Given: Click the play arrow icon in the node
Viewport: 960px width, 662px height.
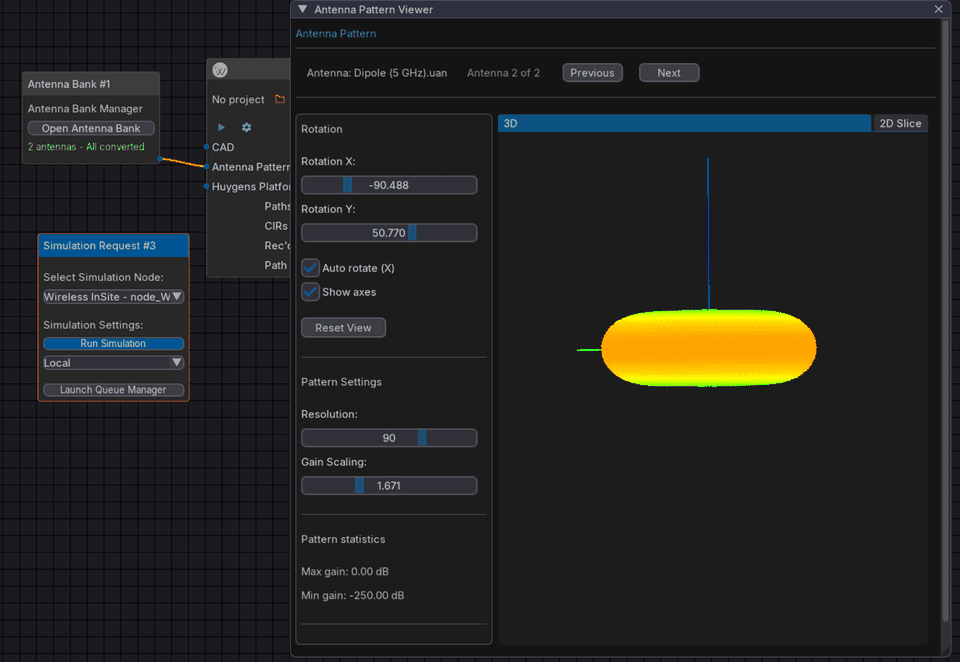Looking at the screenshot, I should click(x=221, y=127).
